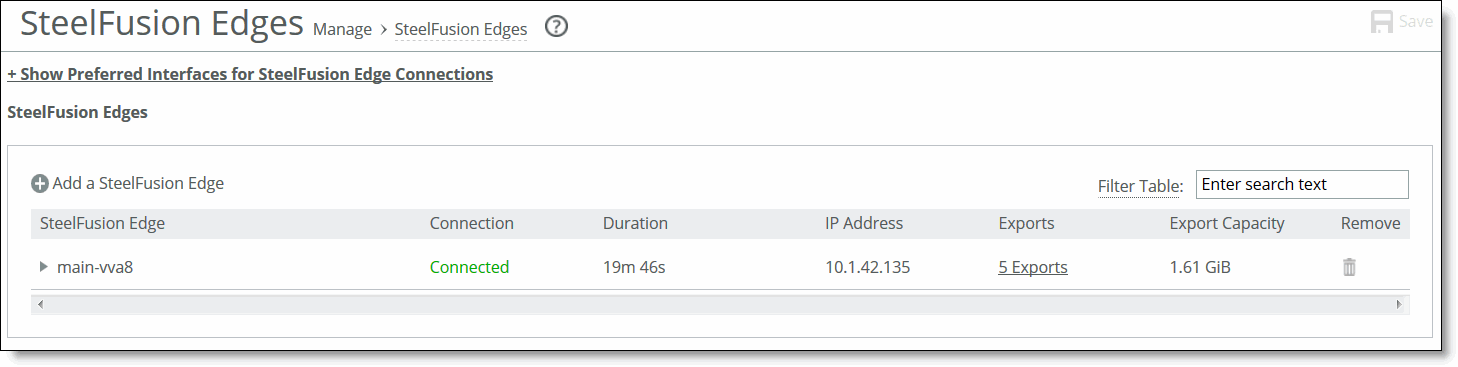Expand the main-vva8 row triangle

(x=43, y=267)
